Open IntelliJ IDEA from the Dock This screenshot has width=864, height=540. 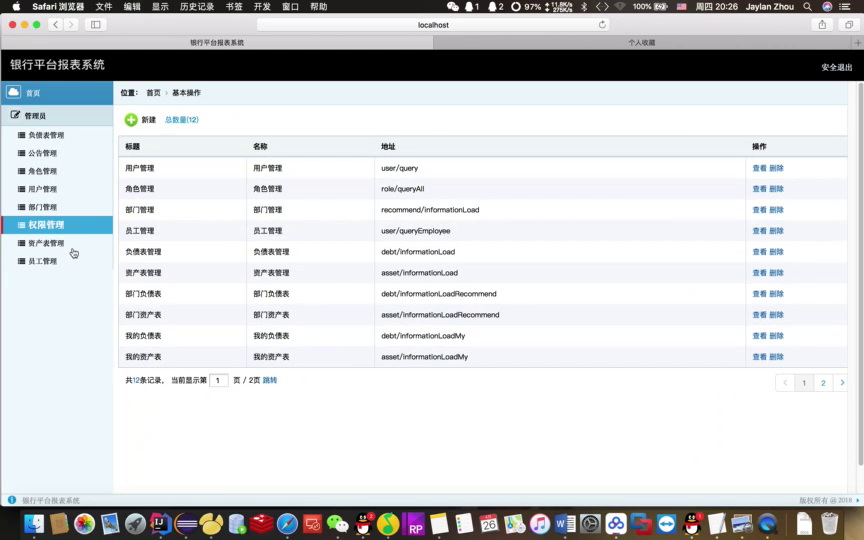(x=161, y=523)
